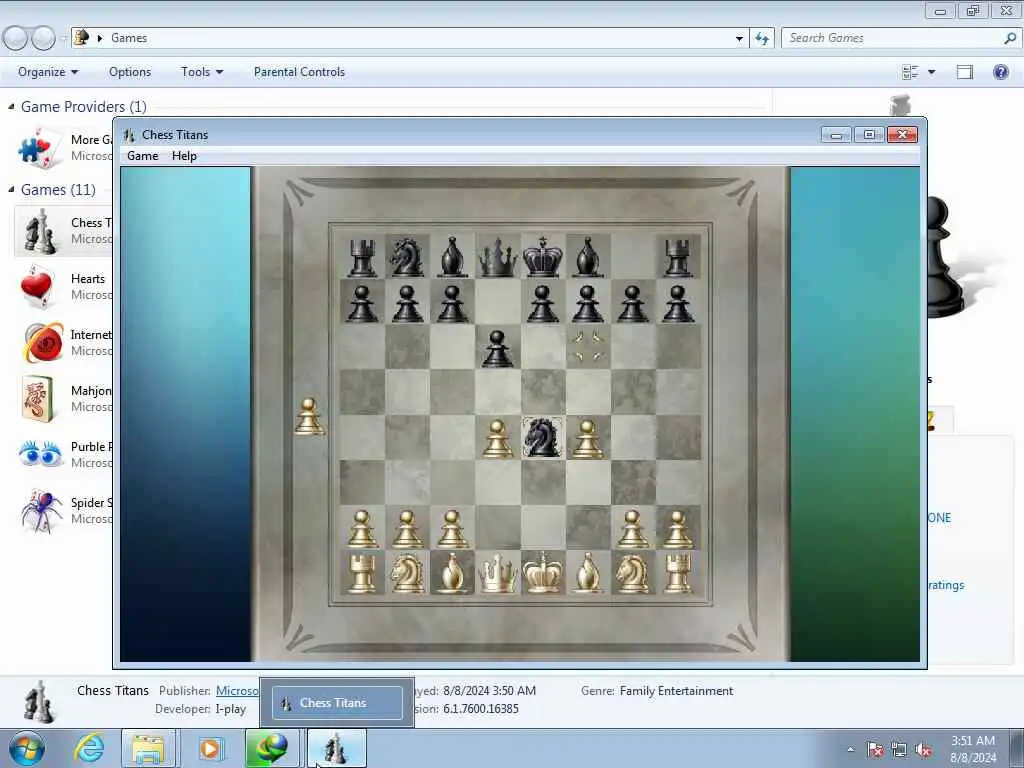Click the taskbar clock showing 3:51 AM

[x=973, y=749]
